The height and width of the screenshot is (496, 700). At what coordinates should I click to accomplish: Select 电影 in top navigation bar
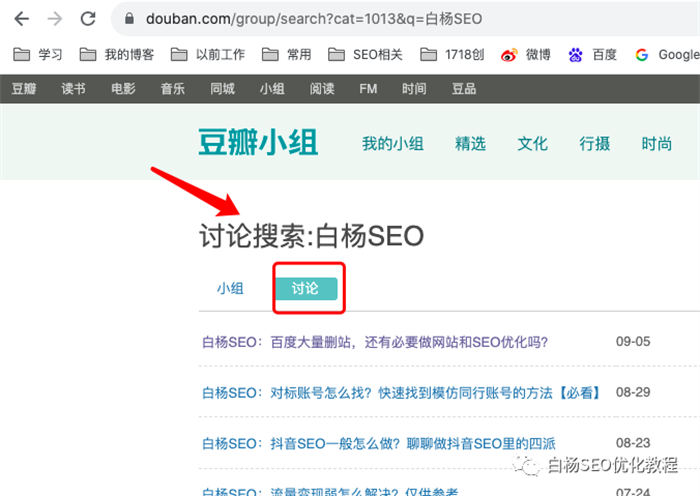(x=123, y=89)
